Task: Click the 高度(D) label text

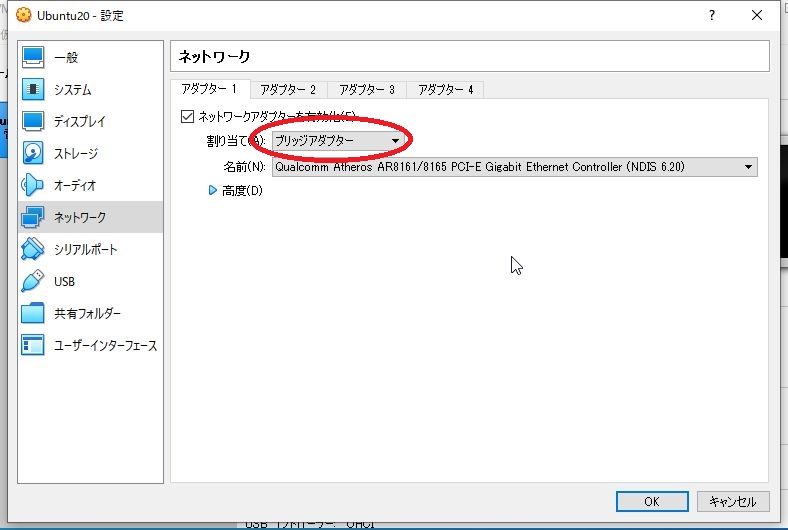Action: point(242,191)
